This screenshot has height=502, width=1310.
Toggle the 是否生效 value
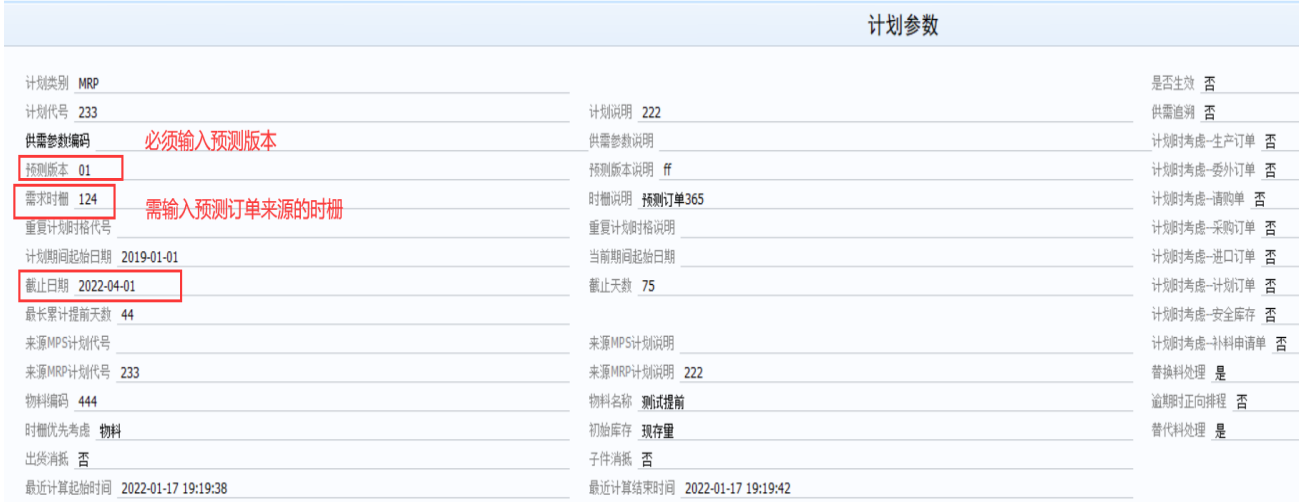(x=1240, y=83)
